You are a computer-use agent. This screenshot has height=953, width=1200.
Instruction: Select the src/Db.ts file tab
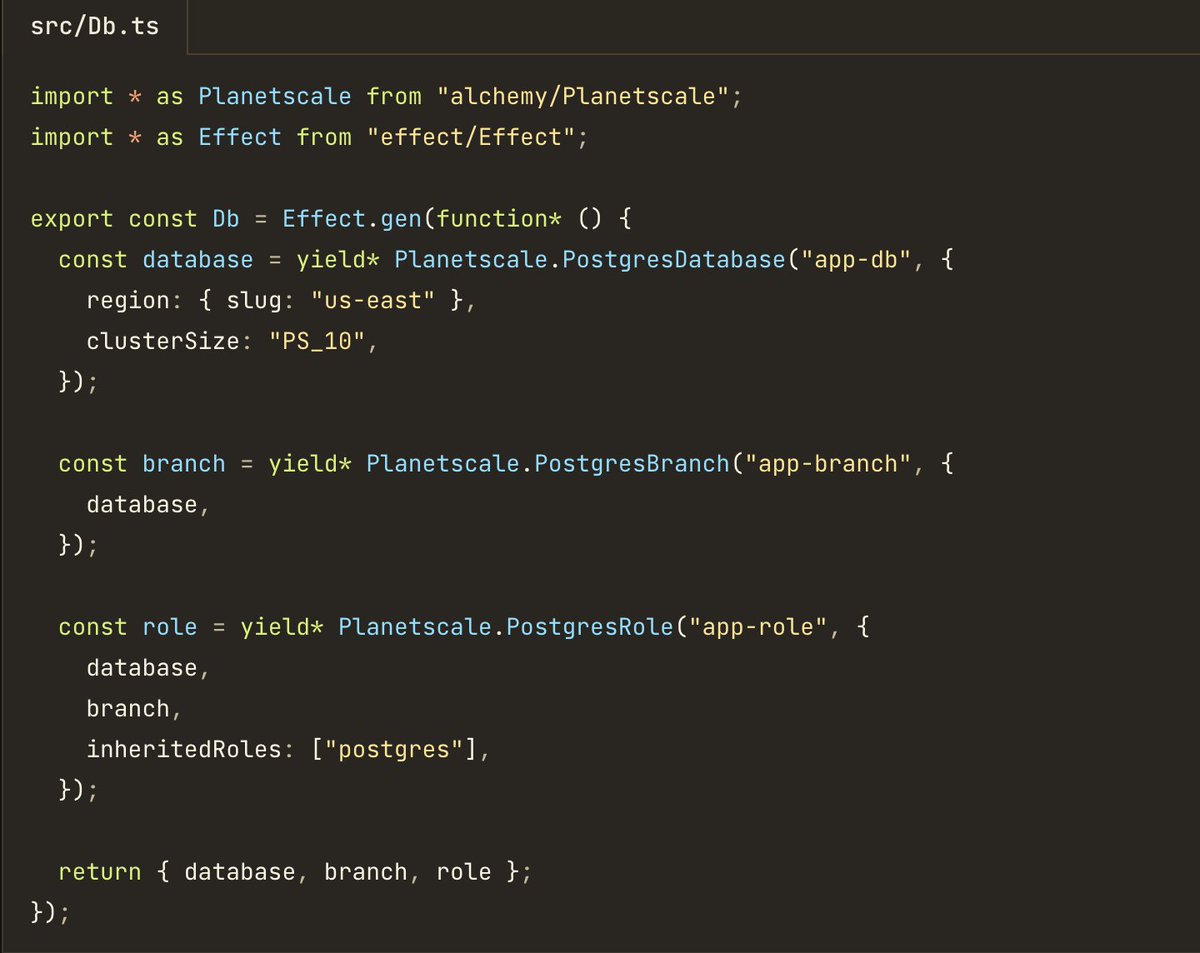[94, 27]
